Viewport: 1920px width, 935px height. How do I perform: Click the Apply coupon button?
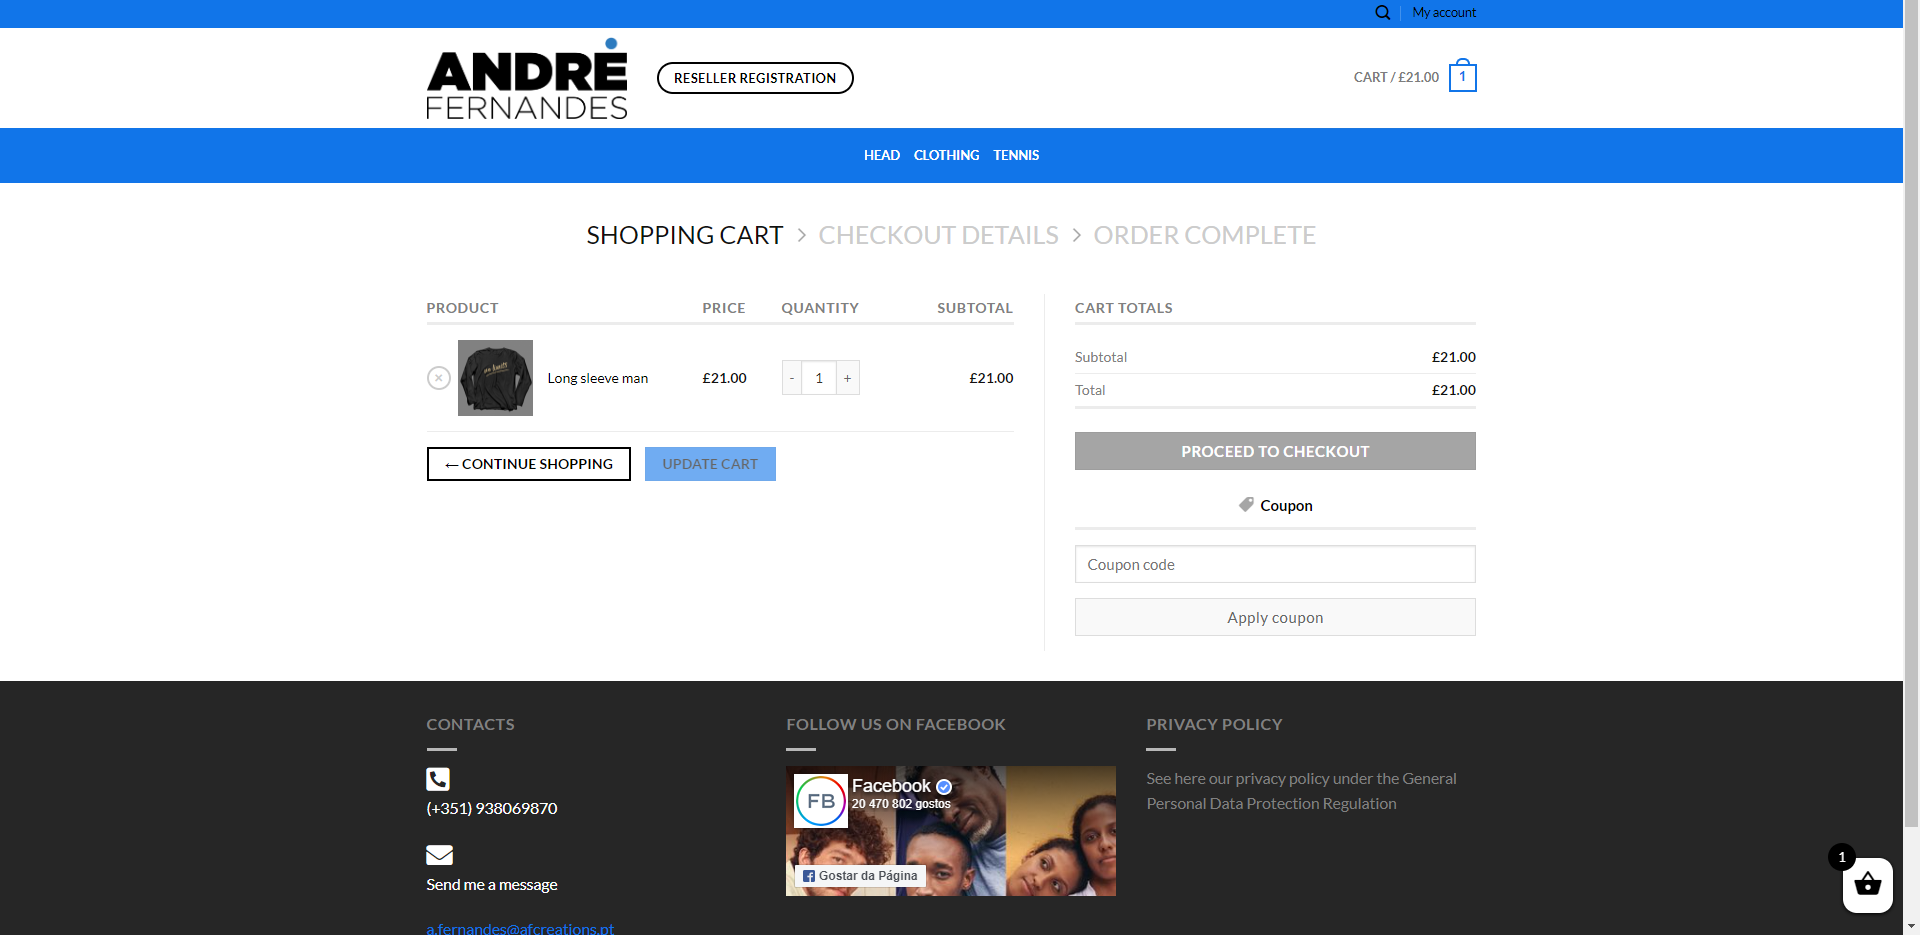tap(1274, 617)
